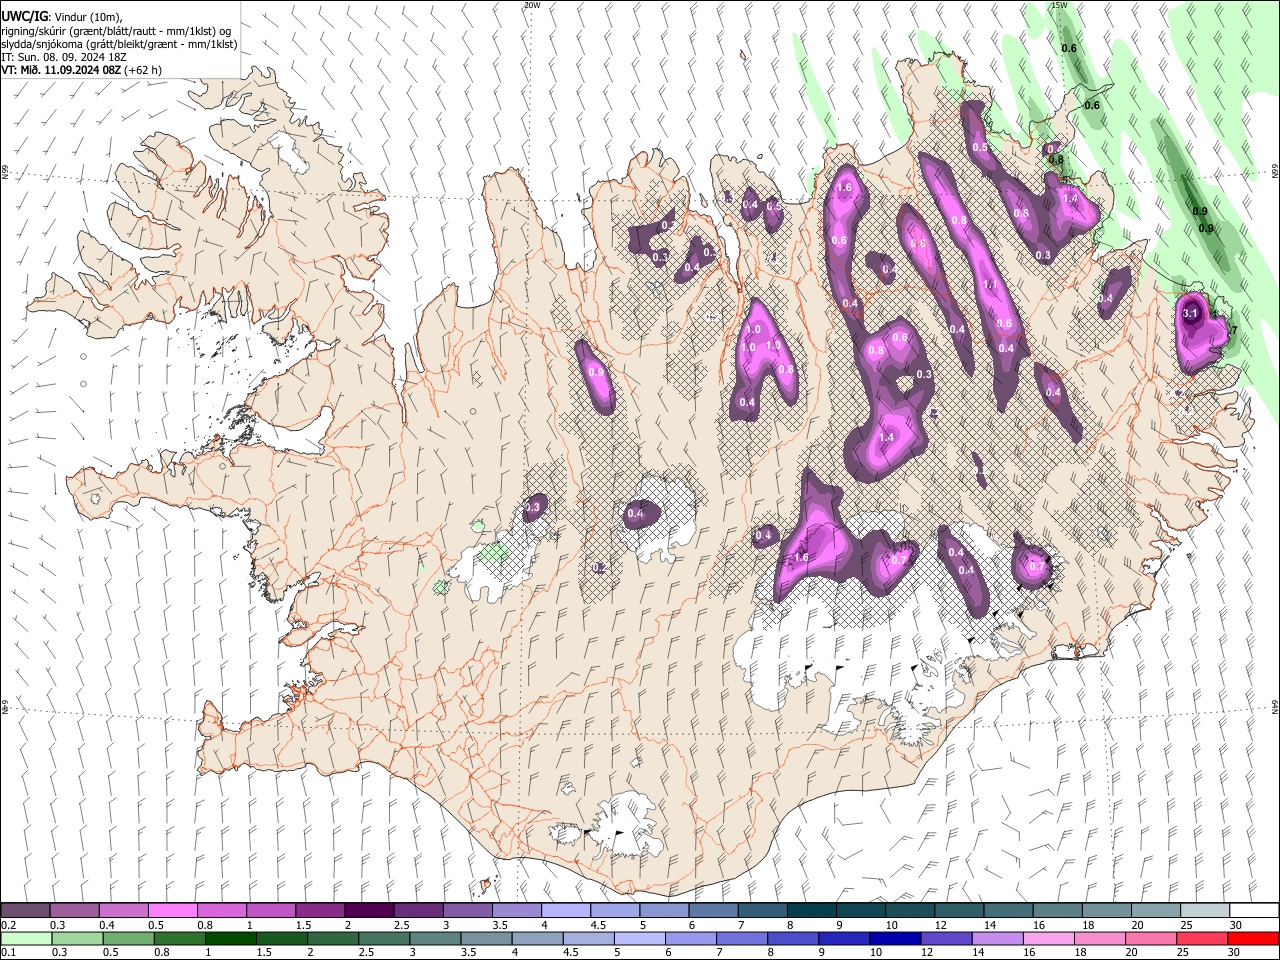Select the 'slydda/snjókoma' snow legend description line

click(x=119, y=44)
